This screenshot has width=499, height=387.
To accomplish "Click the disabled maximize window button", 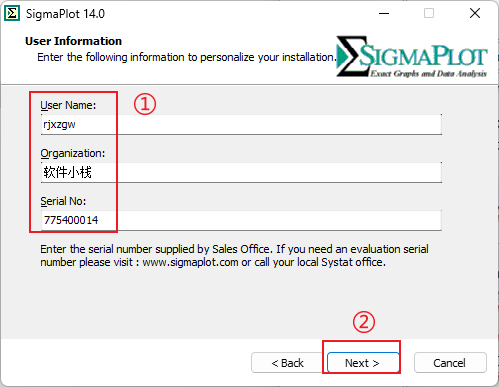I will [429, 14].
